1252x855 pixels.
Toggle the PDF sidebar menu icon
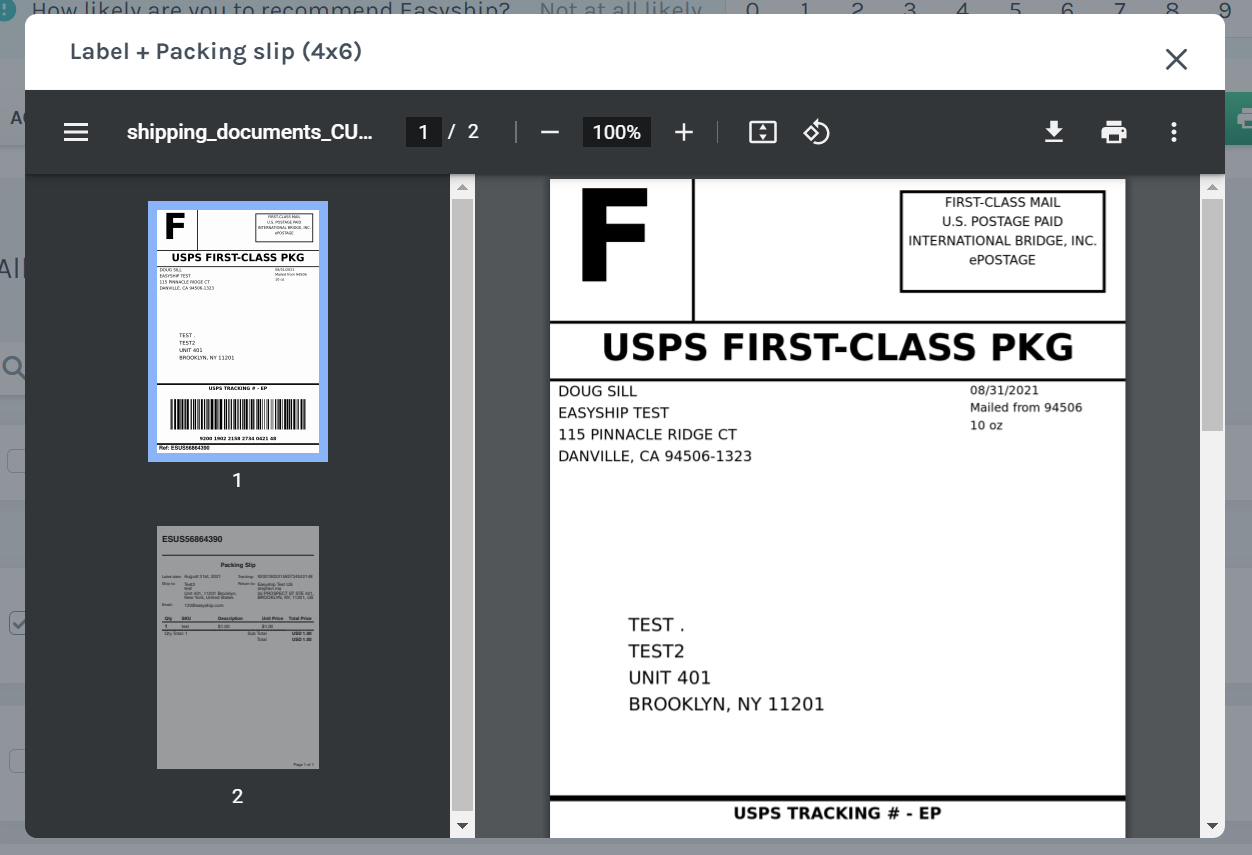click(76, 132)
